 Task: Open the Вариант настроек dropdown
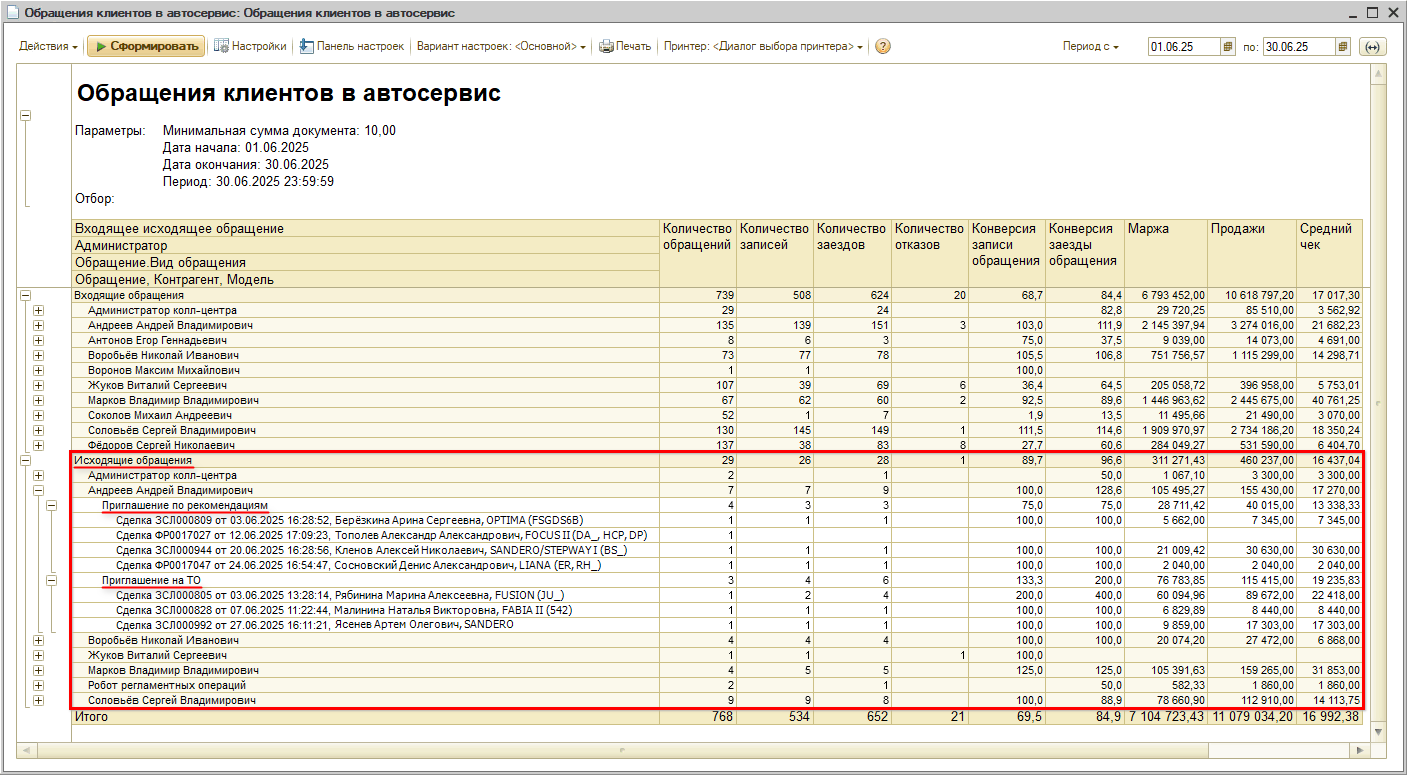click(501, 47)
